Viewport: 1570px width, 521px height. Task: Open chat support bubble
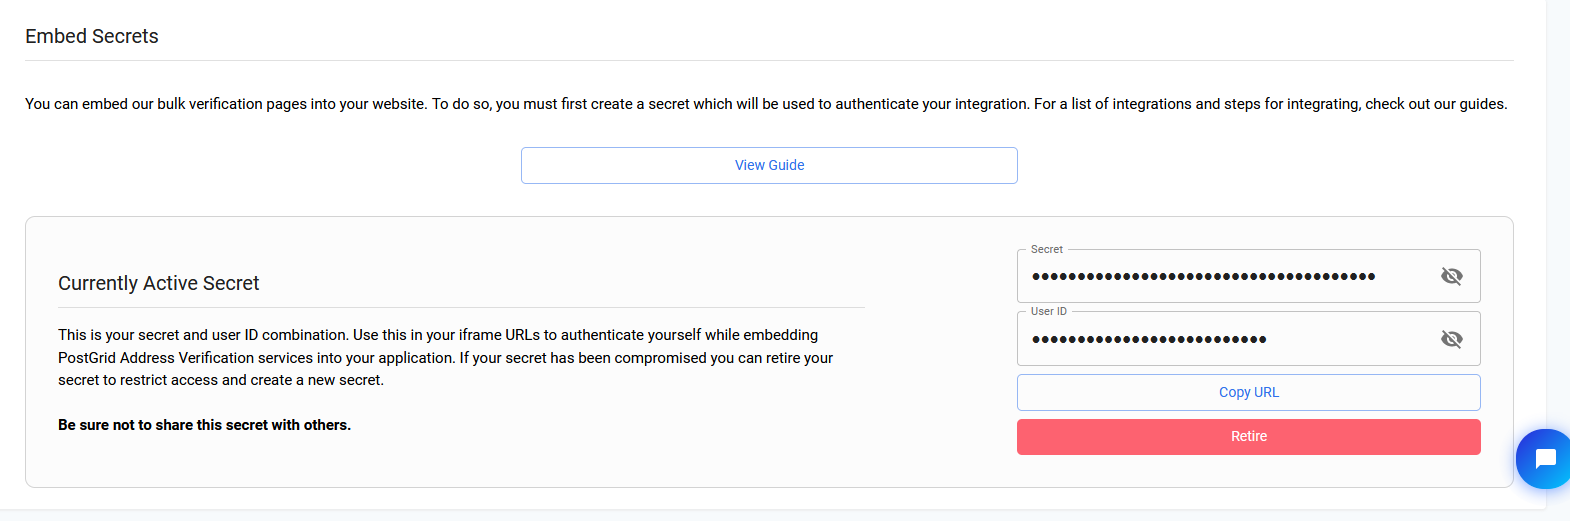(1545, 459)
